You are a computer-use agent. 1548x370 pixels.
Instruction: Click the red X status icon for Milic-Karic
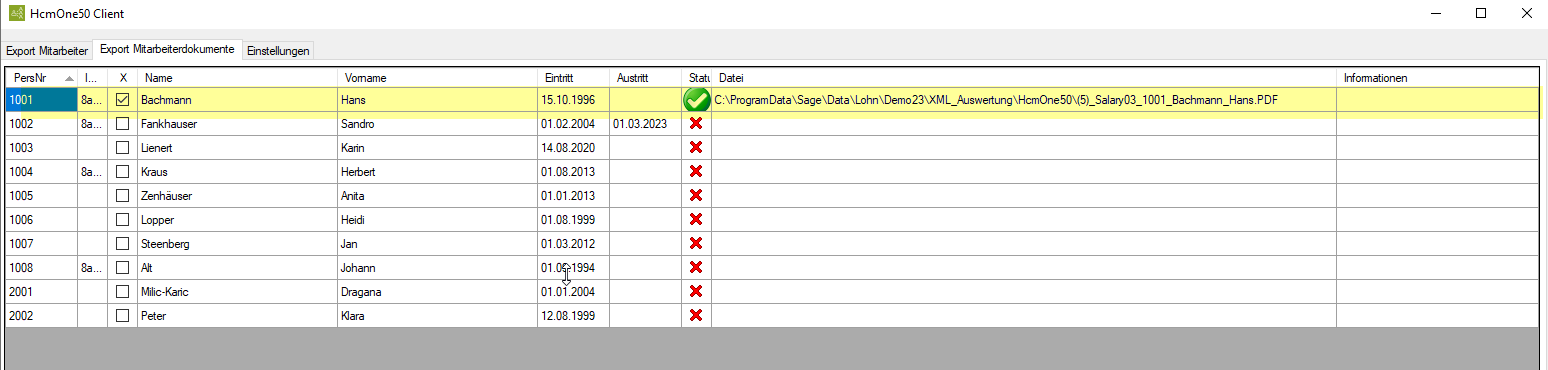(x=696, y=291)
